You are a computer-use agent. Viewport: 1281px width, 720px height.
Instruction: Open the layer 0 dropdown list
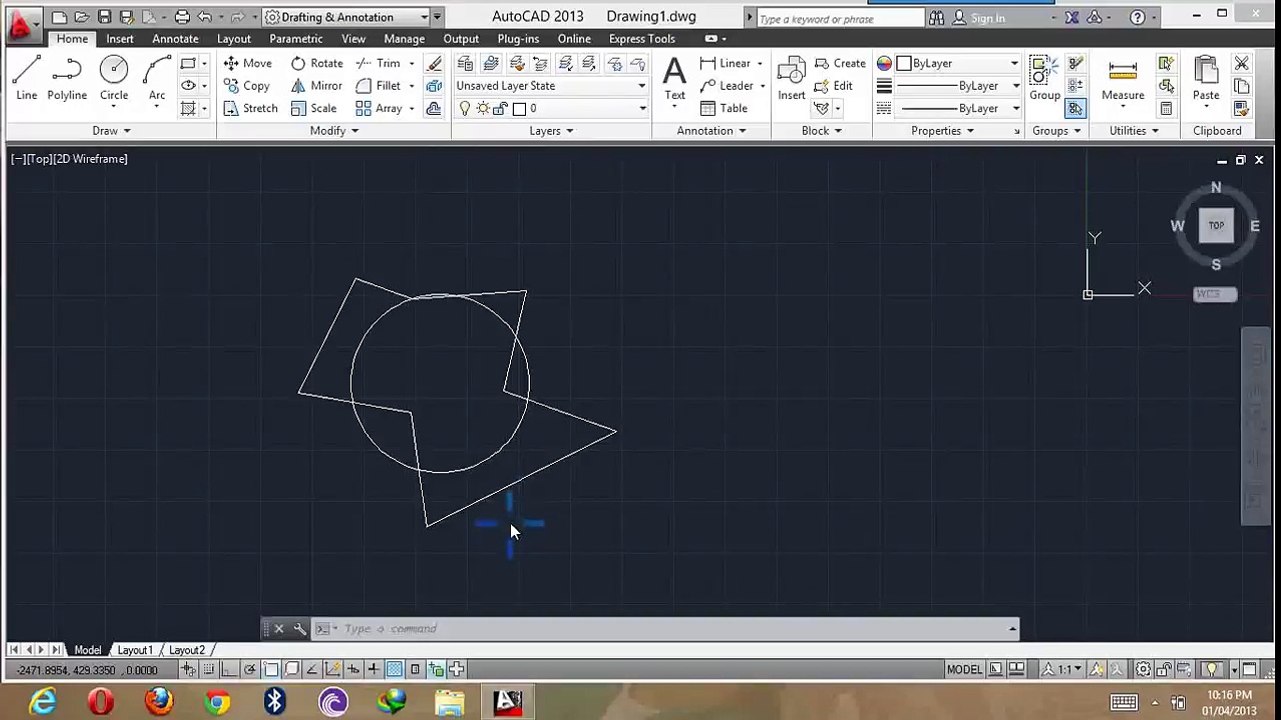pyautogui.click(x=550, y=108)
